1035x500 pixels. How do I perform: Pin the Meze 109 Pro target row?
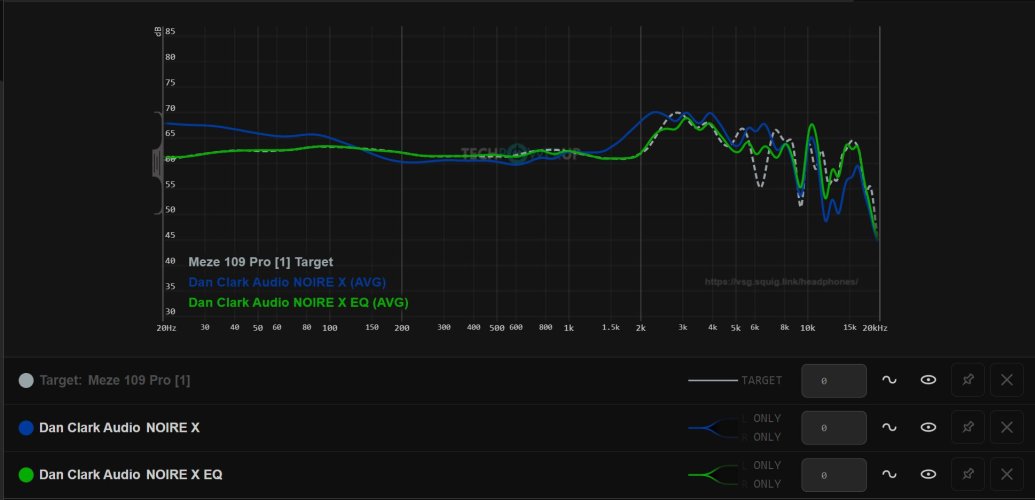coord(968,380)
